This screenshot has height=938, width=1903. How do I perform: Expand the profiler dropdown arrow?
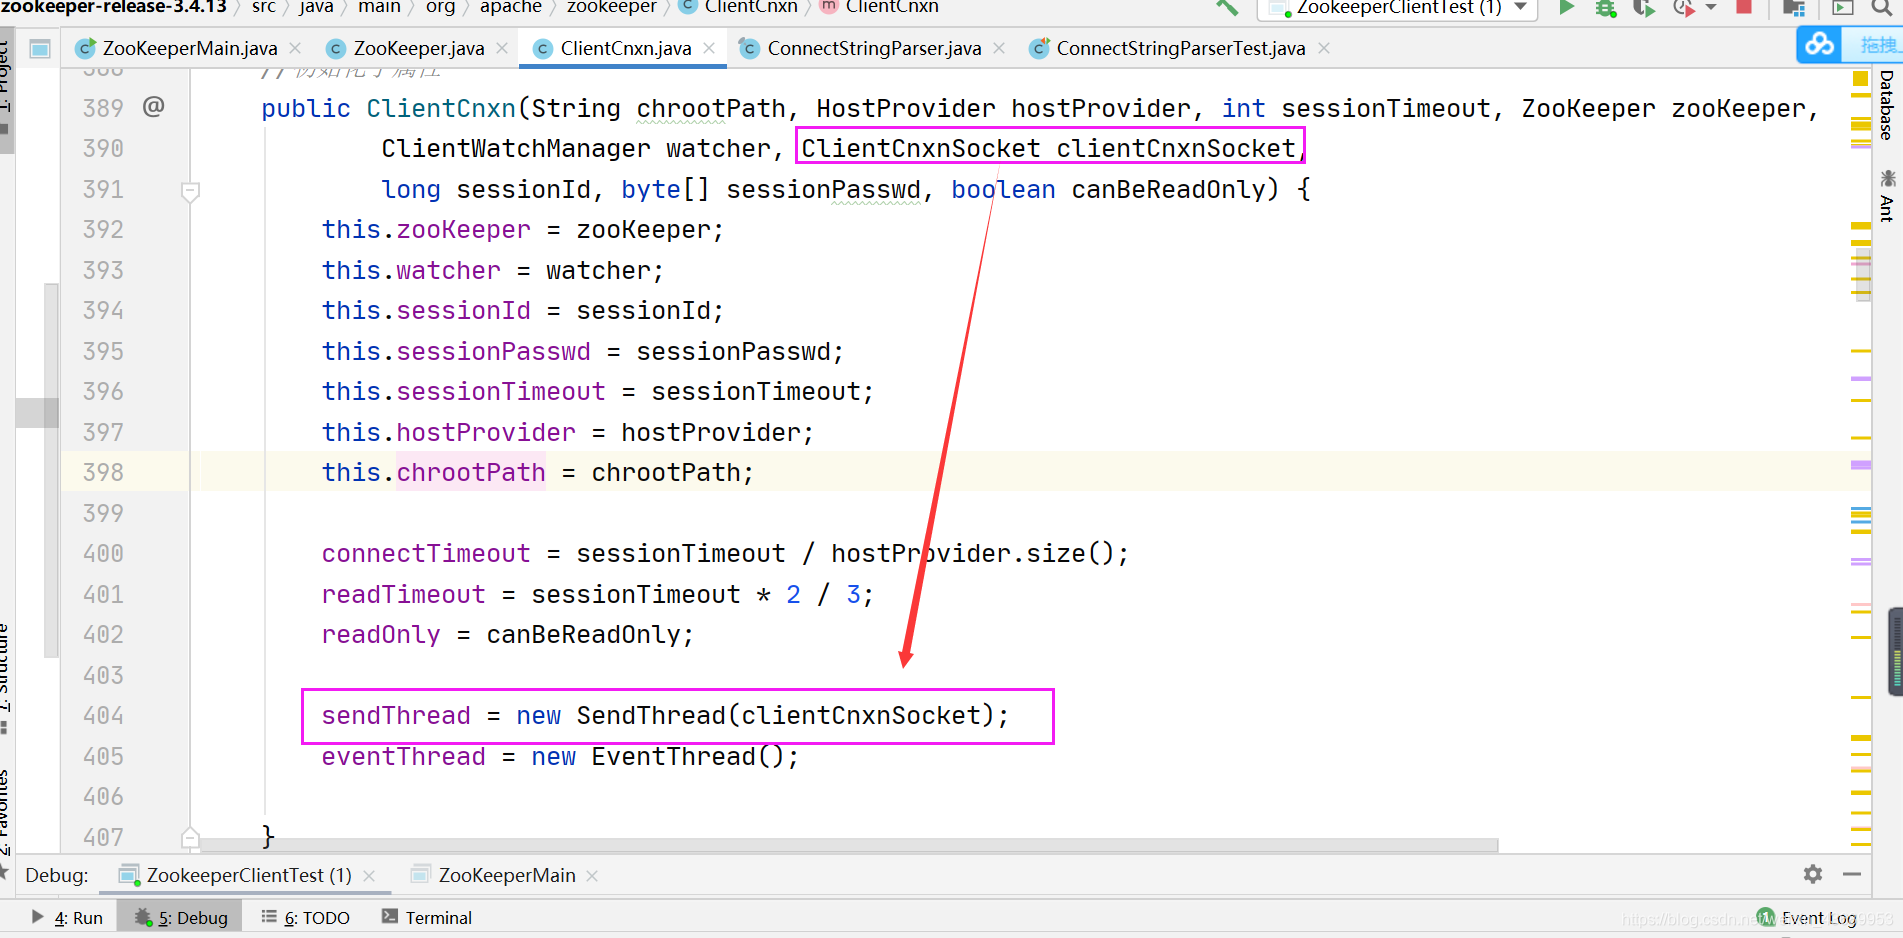1711,8
